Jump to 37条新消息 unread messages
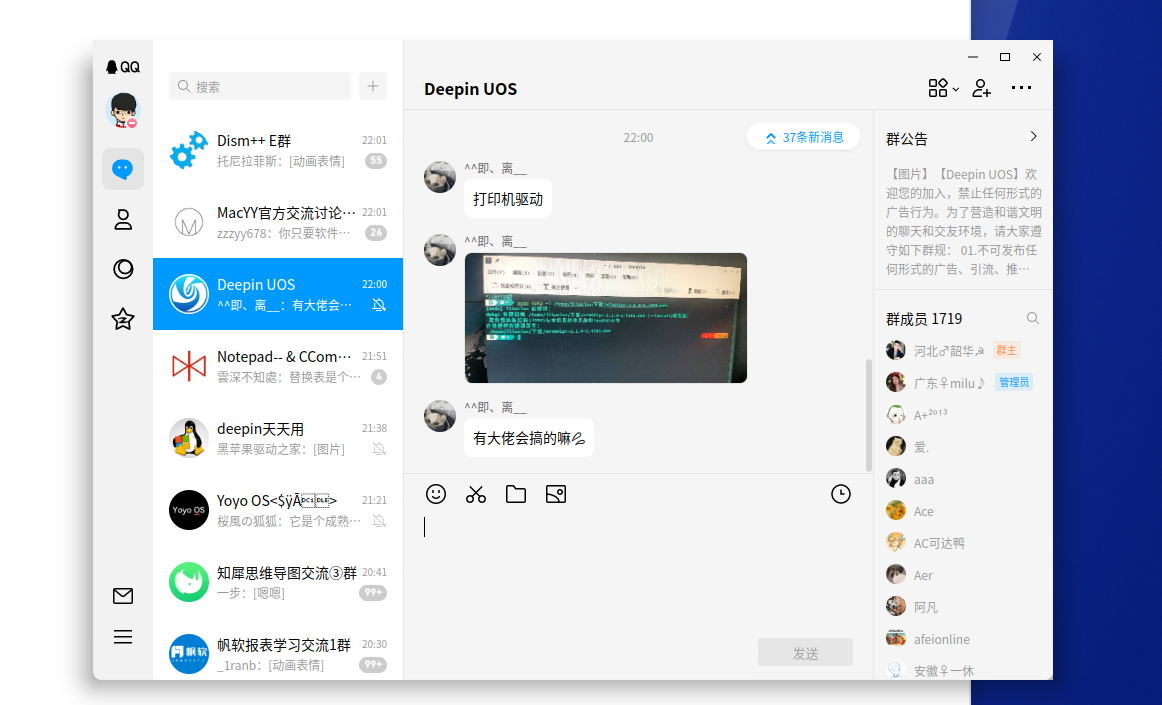This screenshot has width=1162, height=705. click(x=803, y=137)
